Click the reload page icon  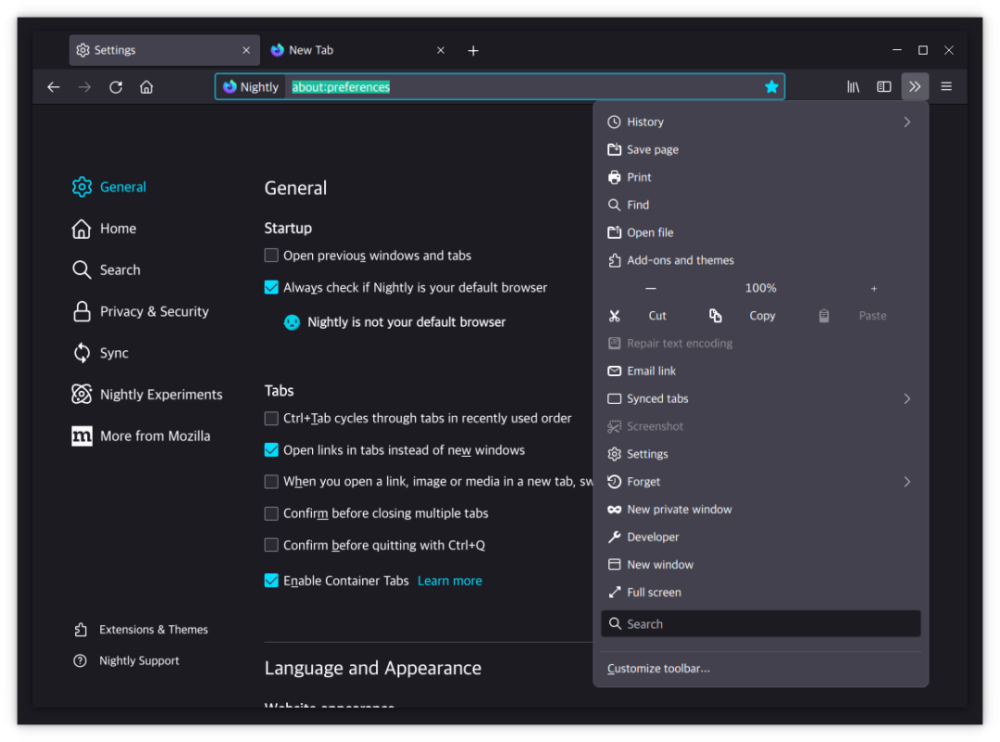(116, 87)
